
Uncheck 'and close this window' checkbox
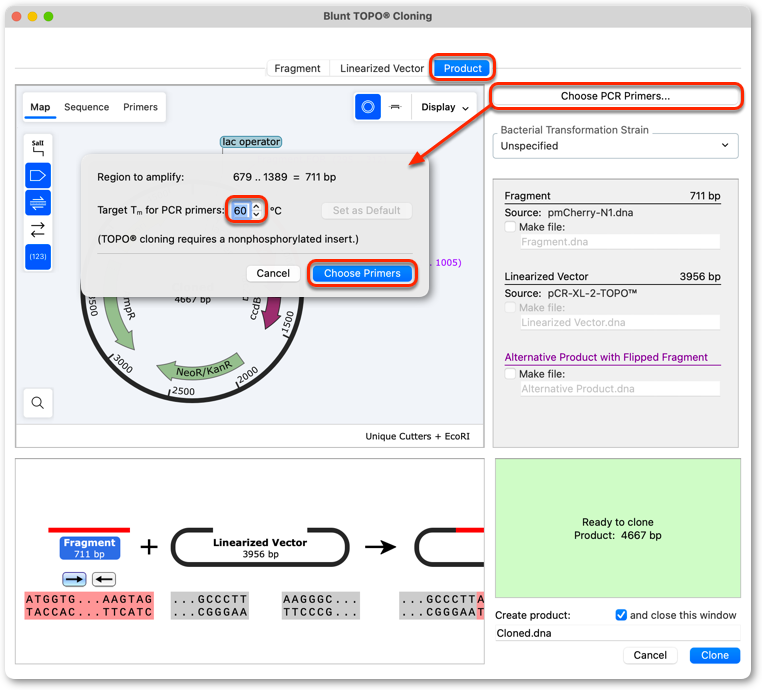click(621, 615)
